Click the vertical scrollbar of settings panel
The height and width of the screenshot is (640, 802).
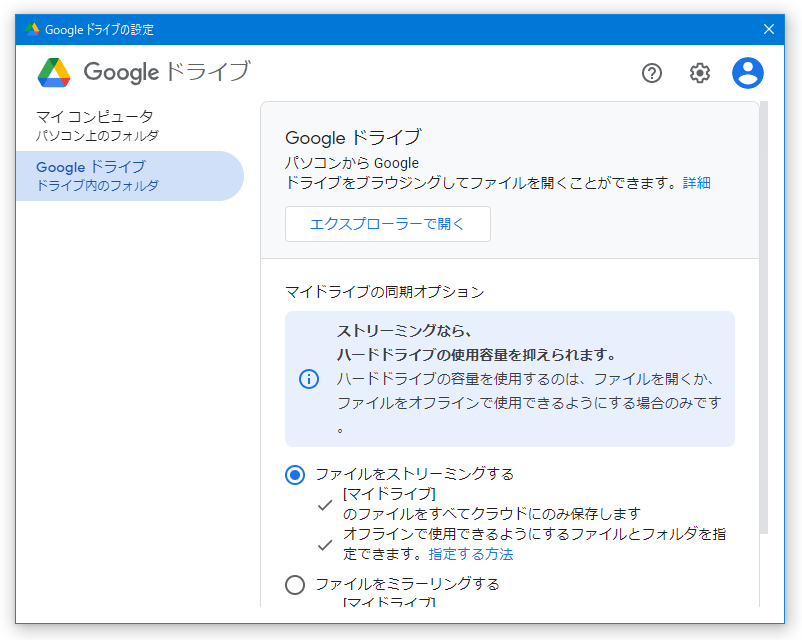click(764, 317)
